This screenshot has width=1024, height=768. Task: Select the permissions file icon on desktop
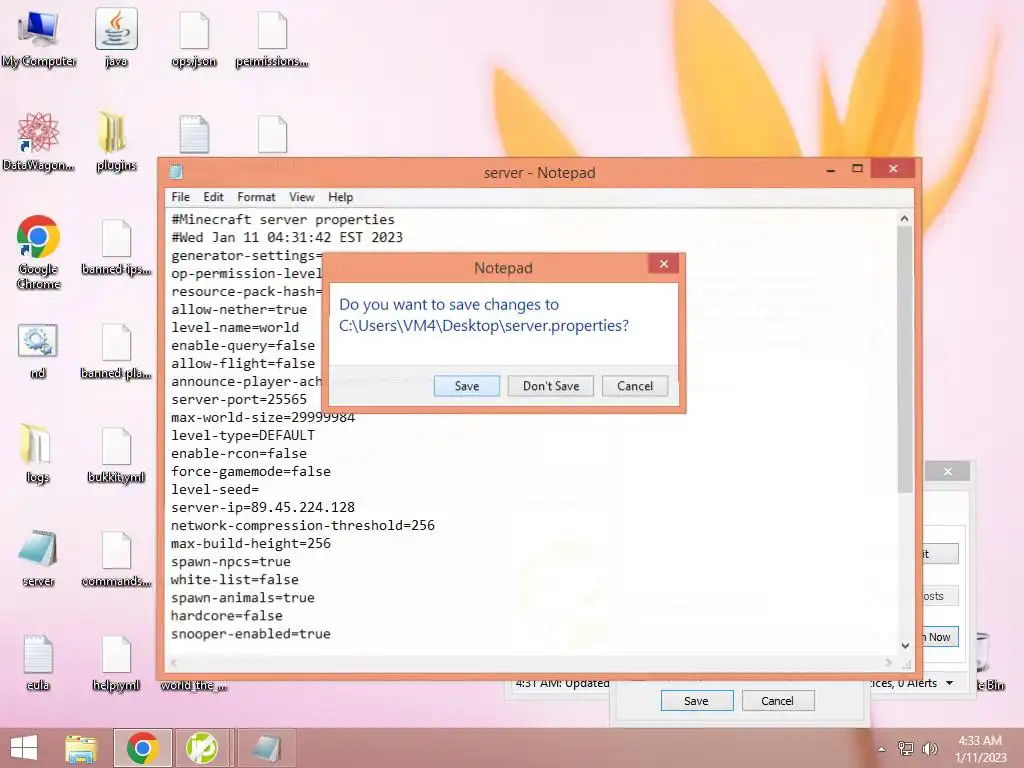coord(272,39)
